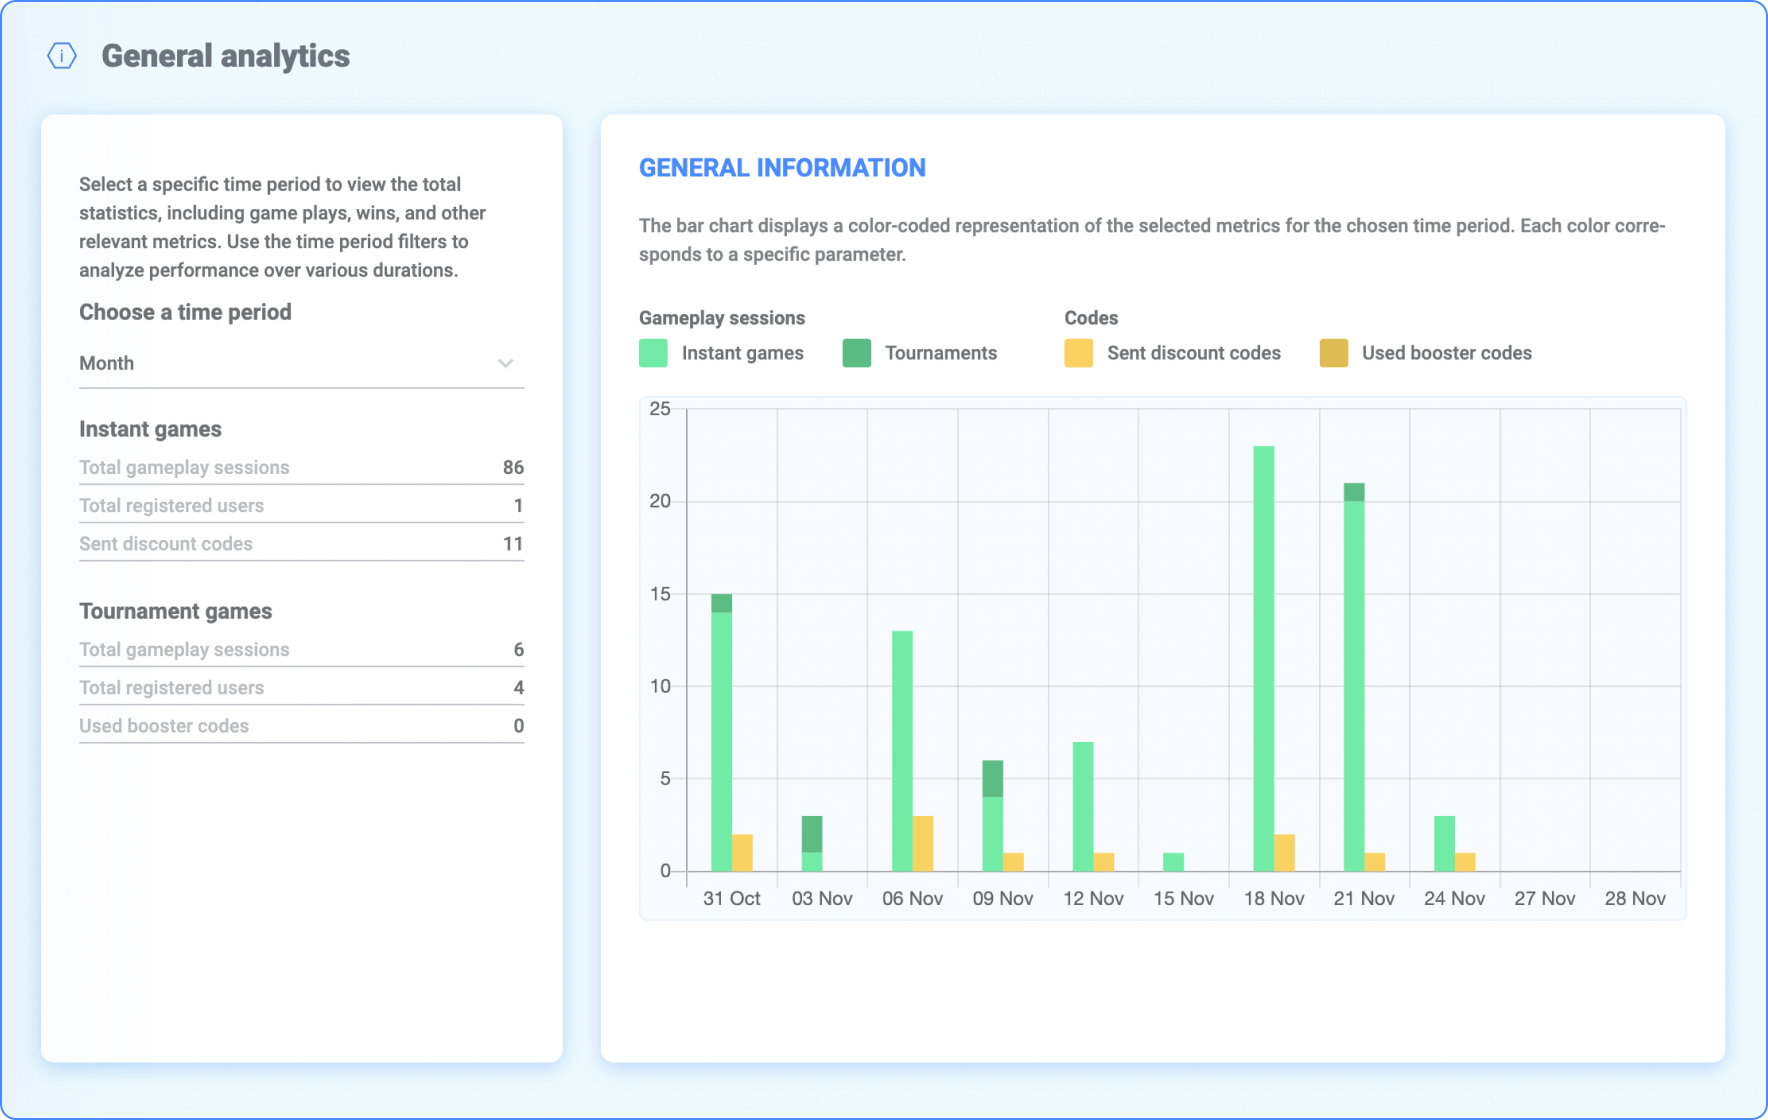
Task: Click the Gameplay sessions legend heading
Action: (722, 318)
